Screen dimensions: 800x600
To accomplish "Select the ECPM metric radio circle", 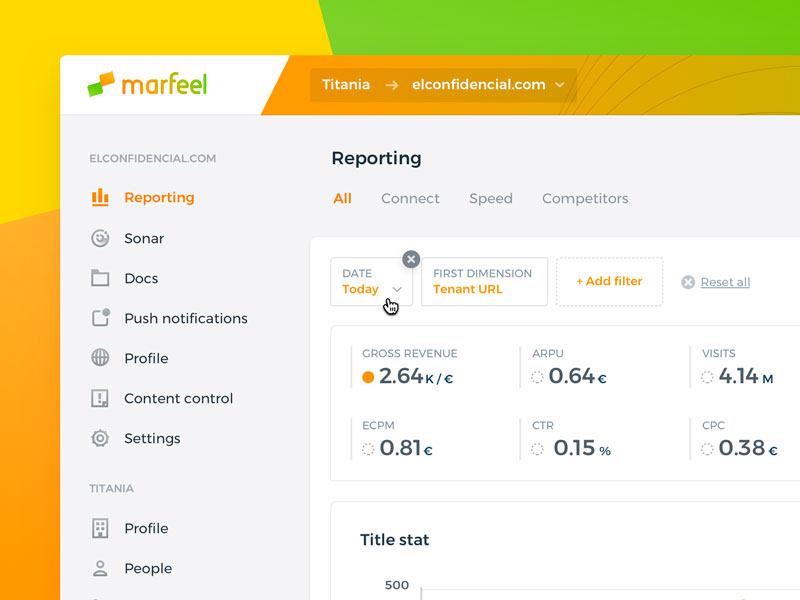I will click(368, 449).
